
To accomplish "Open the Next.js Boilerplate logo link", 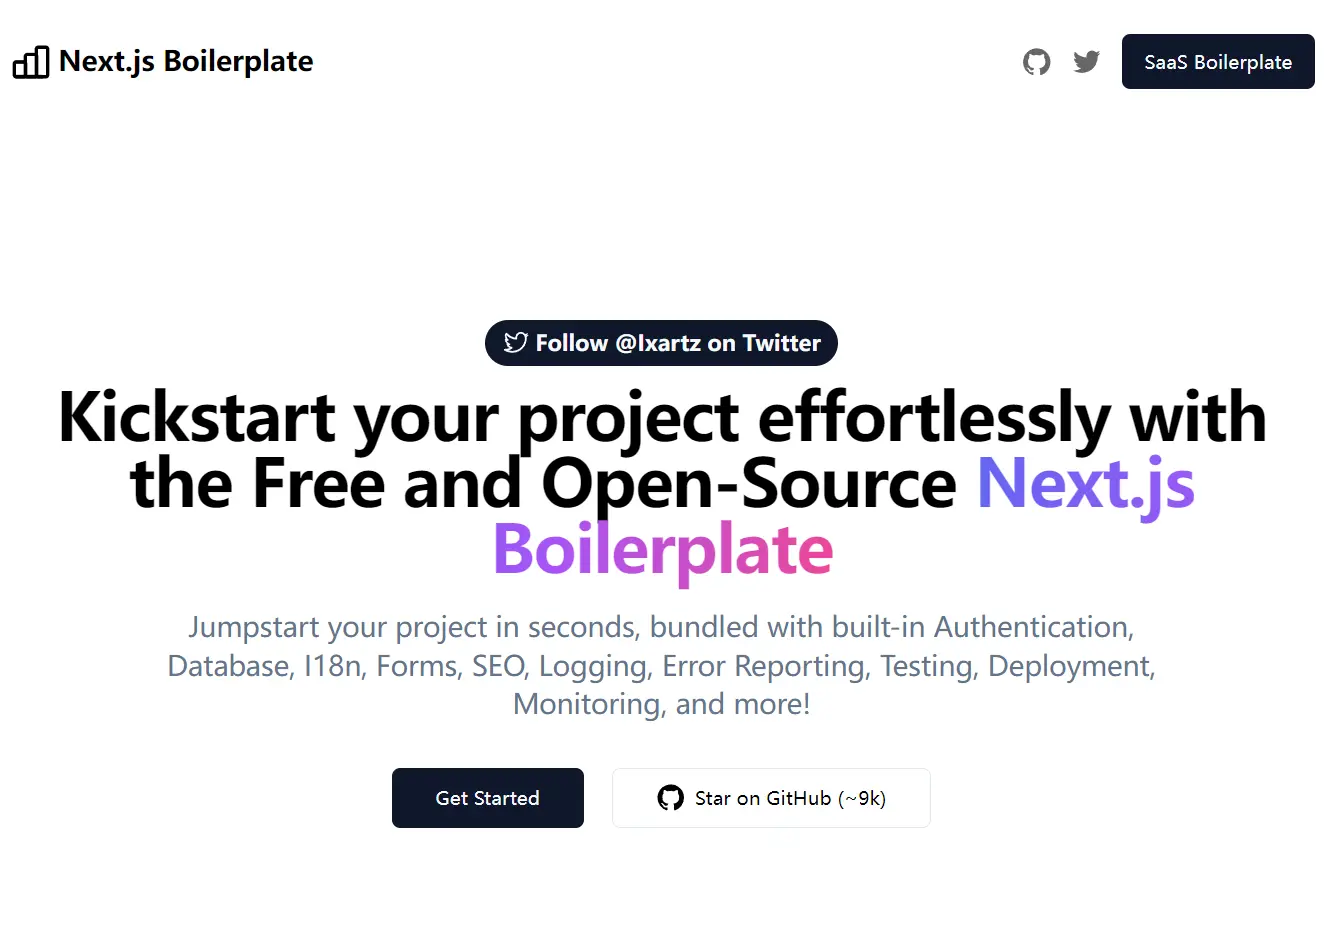I will [x=163, y=61].
